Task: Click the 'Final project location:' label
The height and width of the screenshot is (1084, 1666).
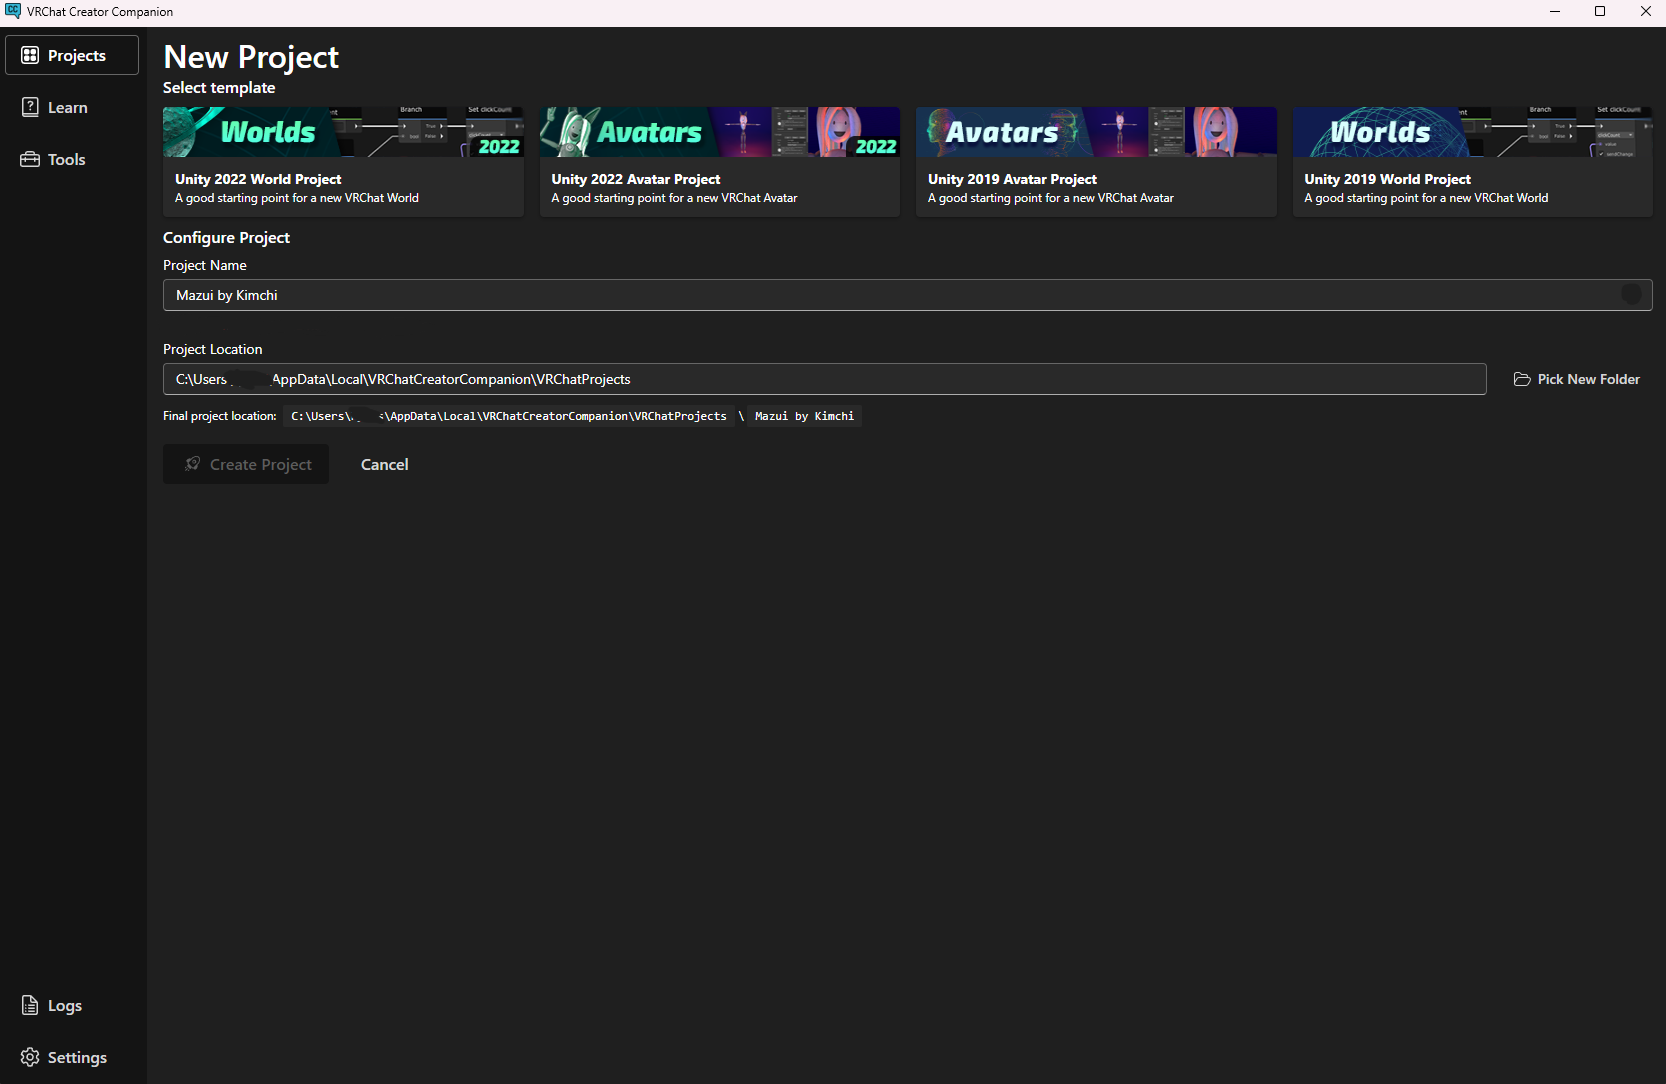Action: (220, 416)
